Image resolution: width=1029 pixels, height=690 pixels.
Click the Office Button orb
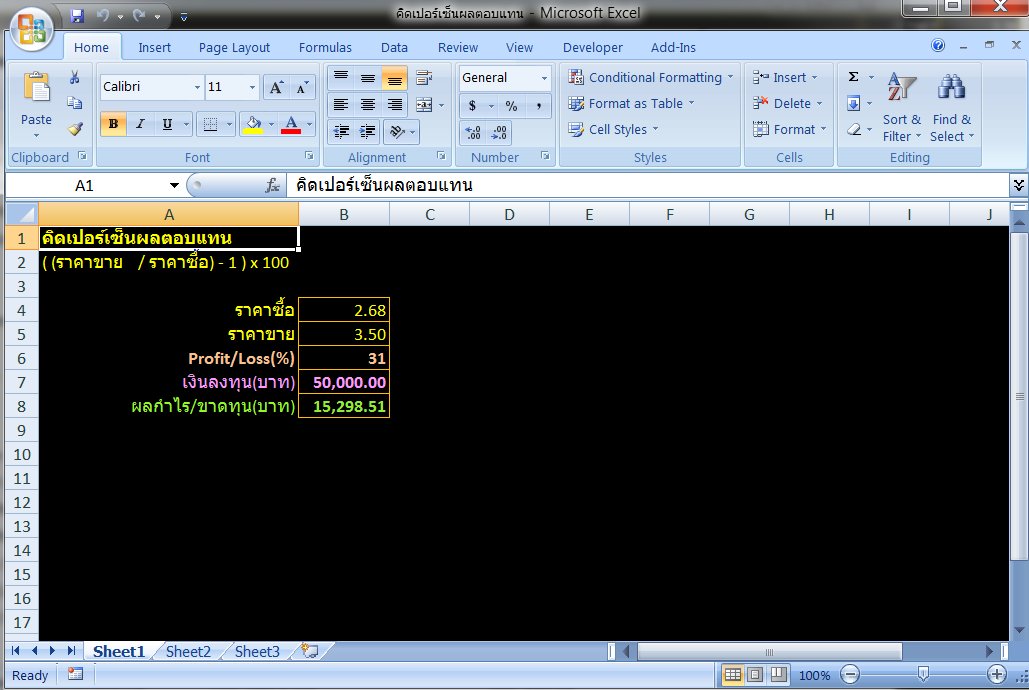point(32,30)
